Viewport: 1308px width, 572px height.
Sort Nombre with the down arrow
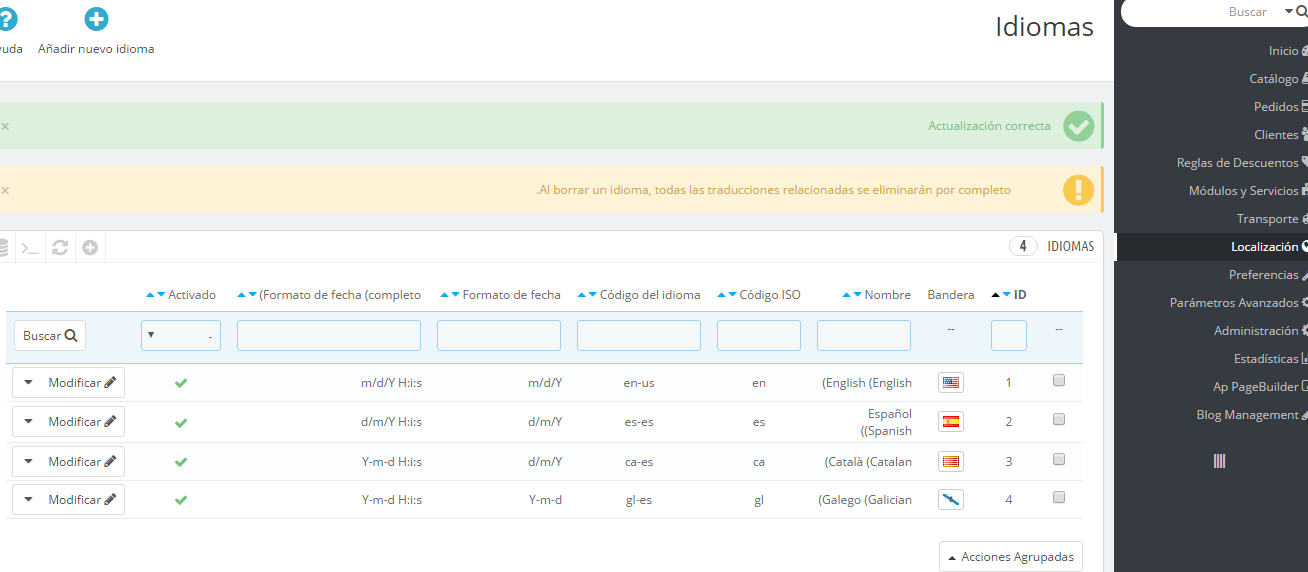click(857, 295)
